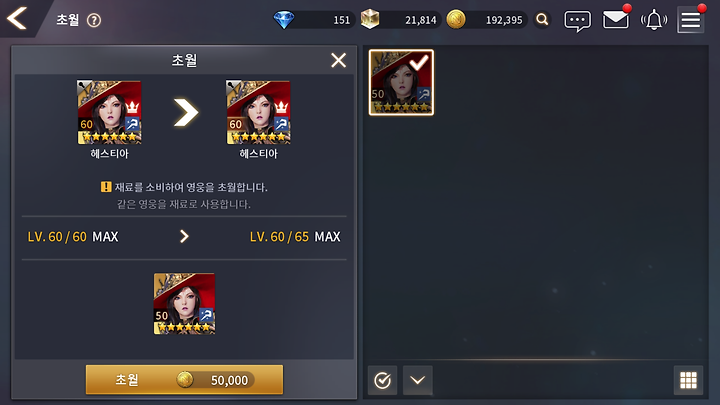
Task: Click the 초월 50,000 gold button
Action: pos(184,380)
